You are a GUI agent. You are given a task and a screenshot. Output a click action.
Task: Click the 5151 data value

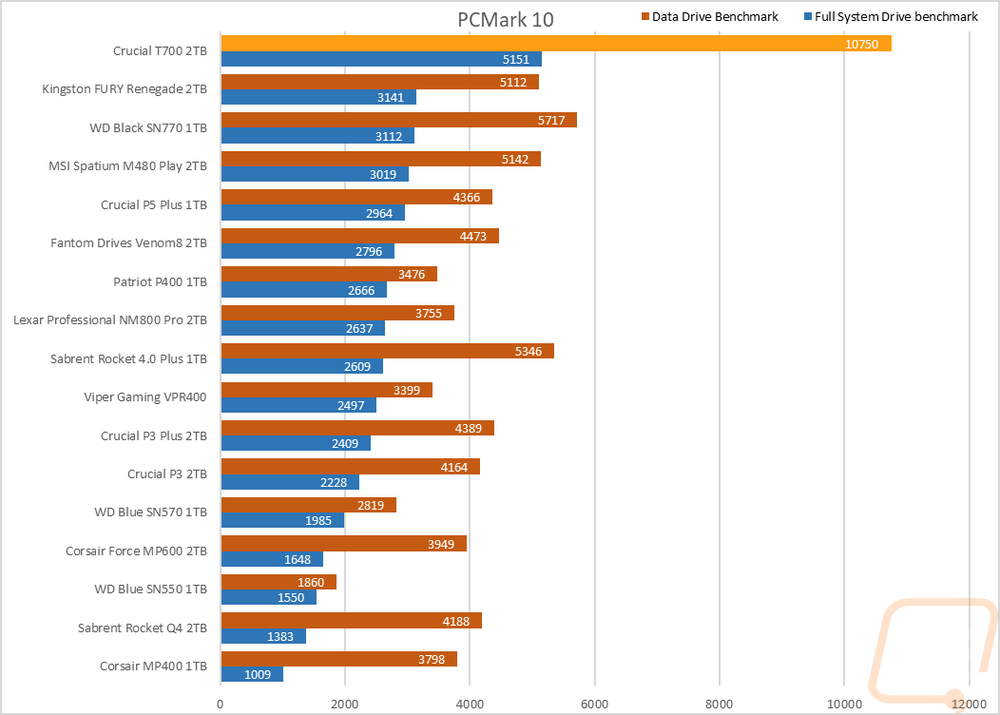tap(516, 59)
